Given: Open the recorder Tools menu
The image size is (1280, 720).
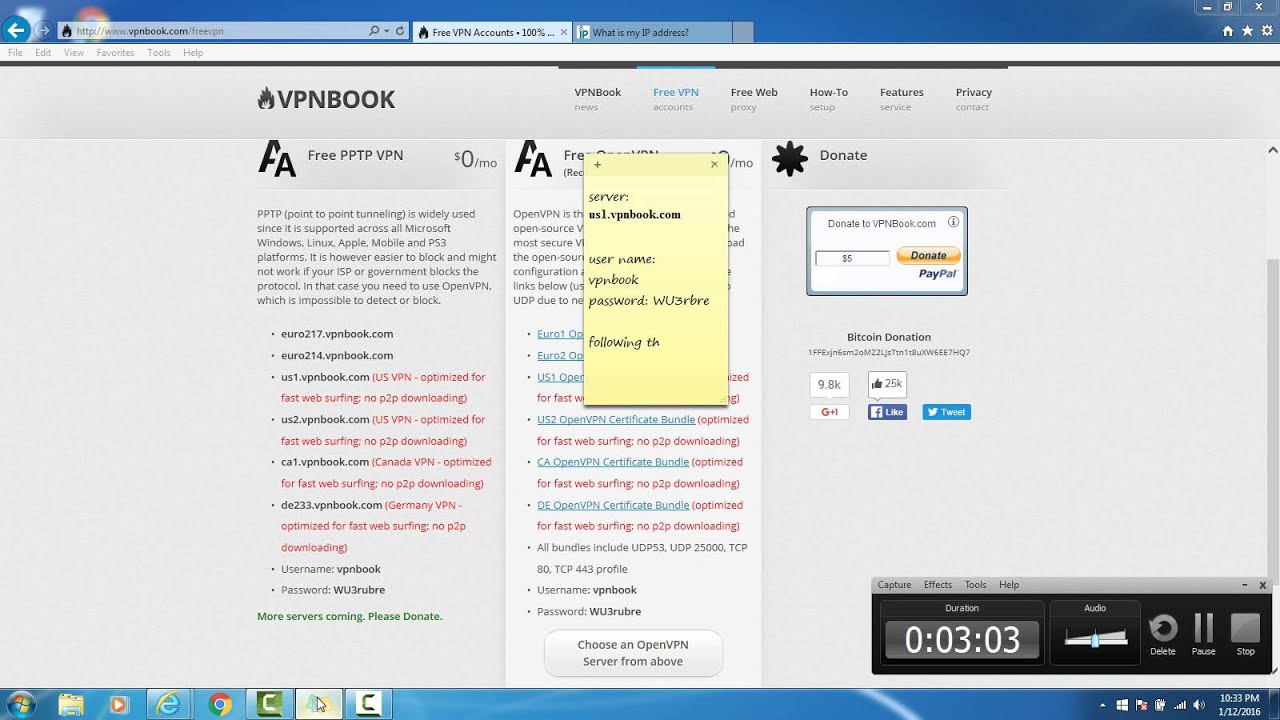Looking at the screenshot, I should [975, 585].
